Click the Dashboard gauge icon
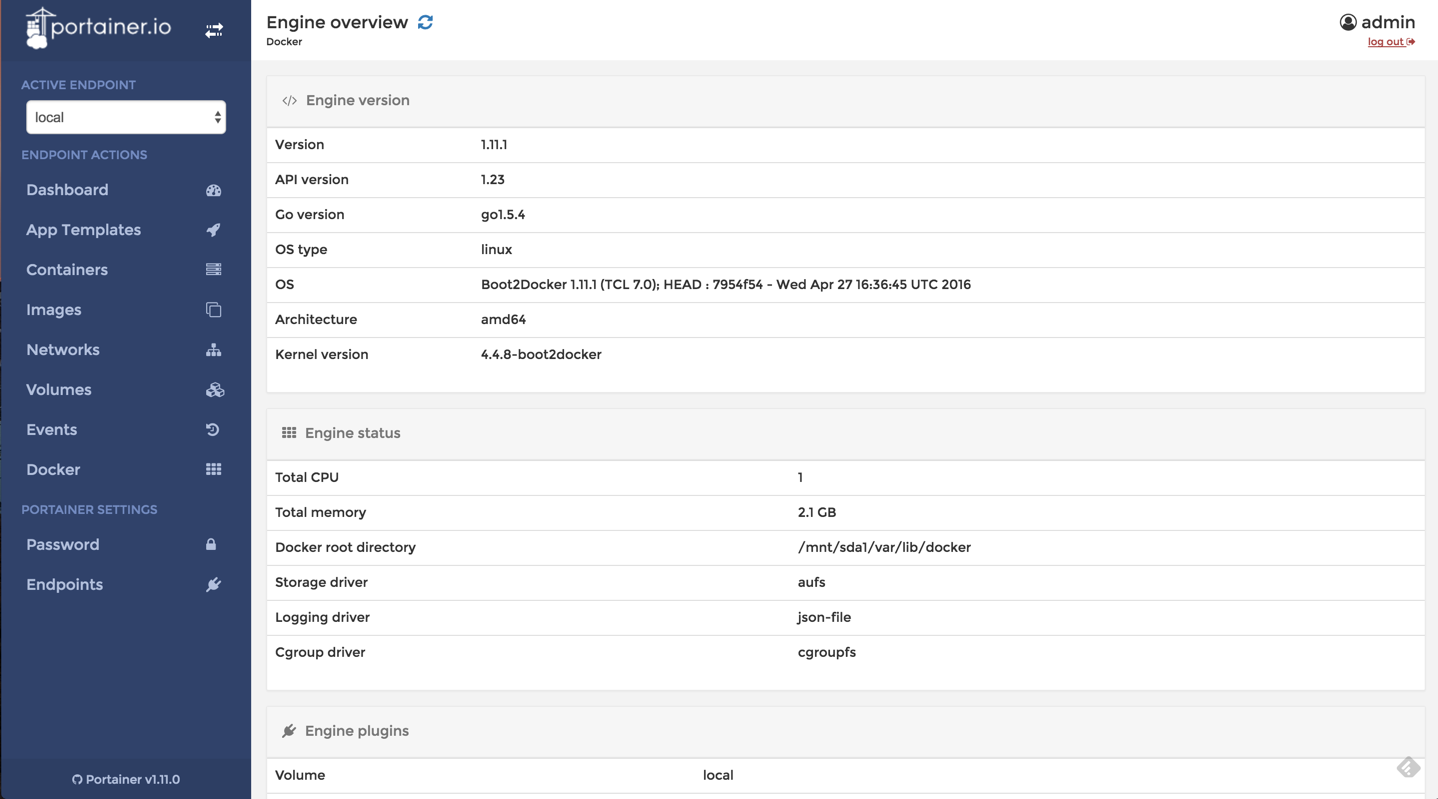The width and height of the screenshot is (1438, 799). coord(214,190)
